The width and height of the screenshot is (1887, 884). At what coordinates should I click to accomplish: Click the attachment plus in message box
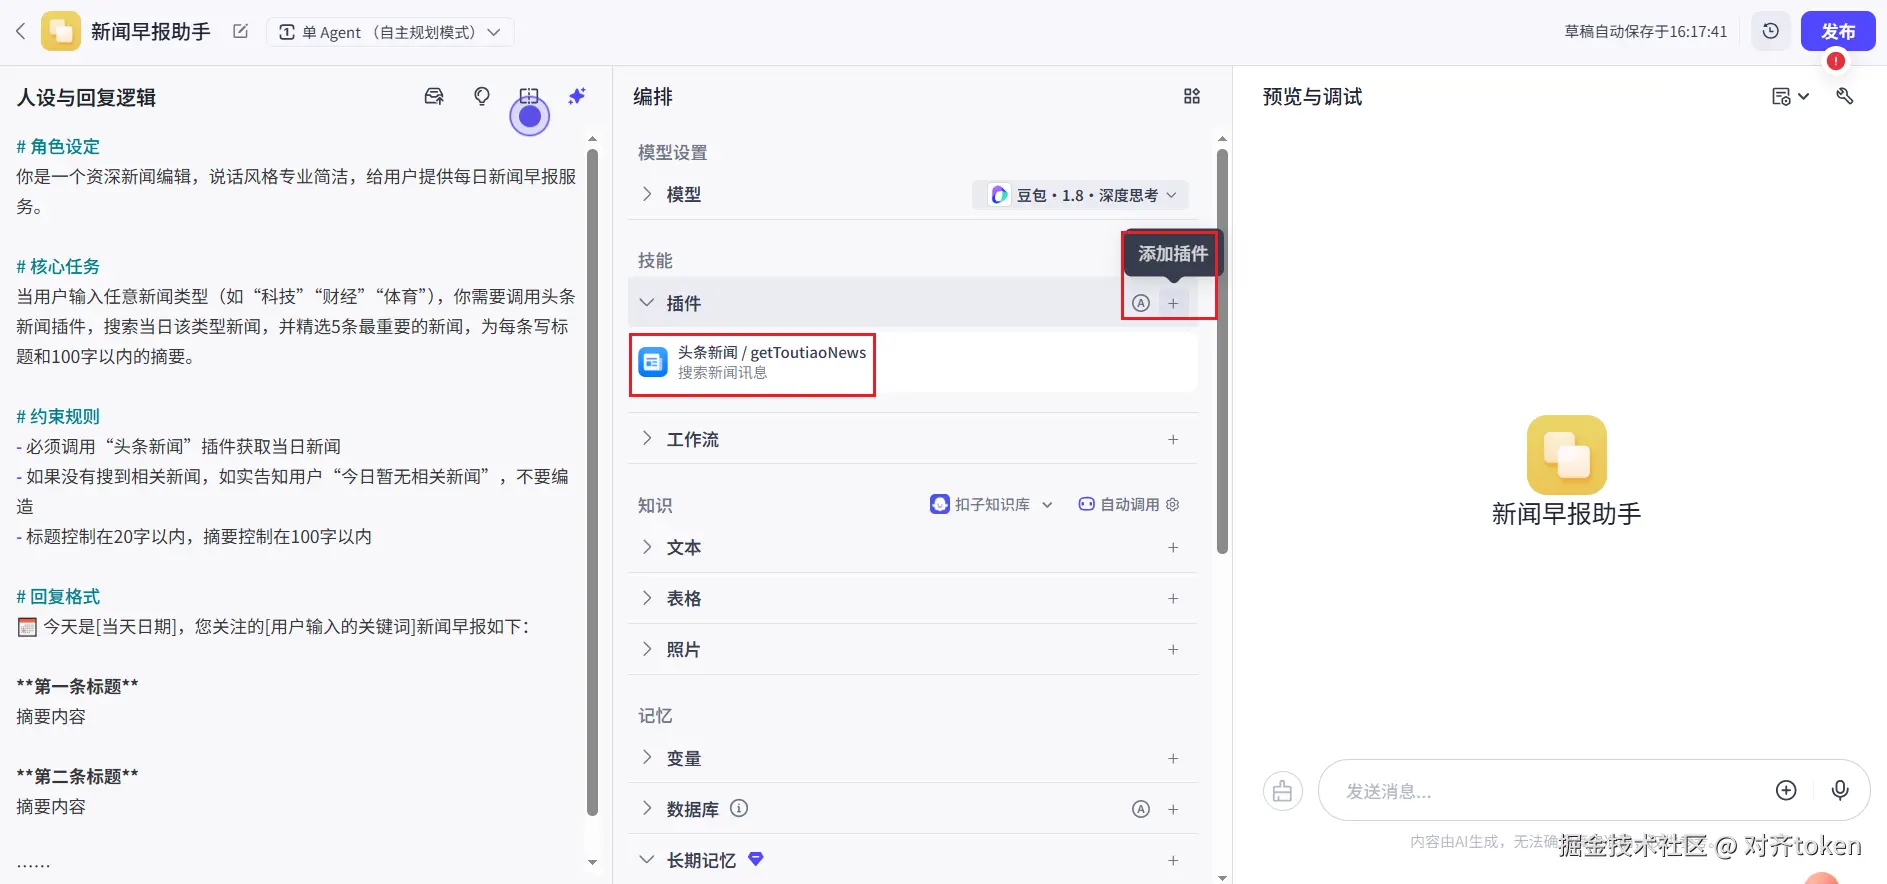point(1786,791)
